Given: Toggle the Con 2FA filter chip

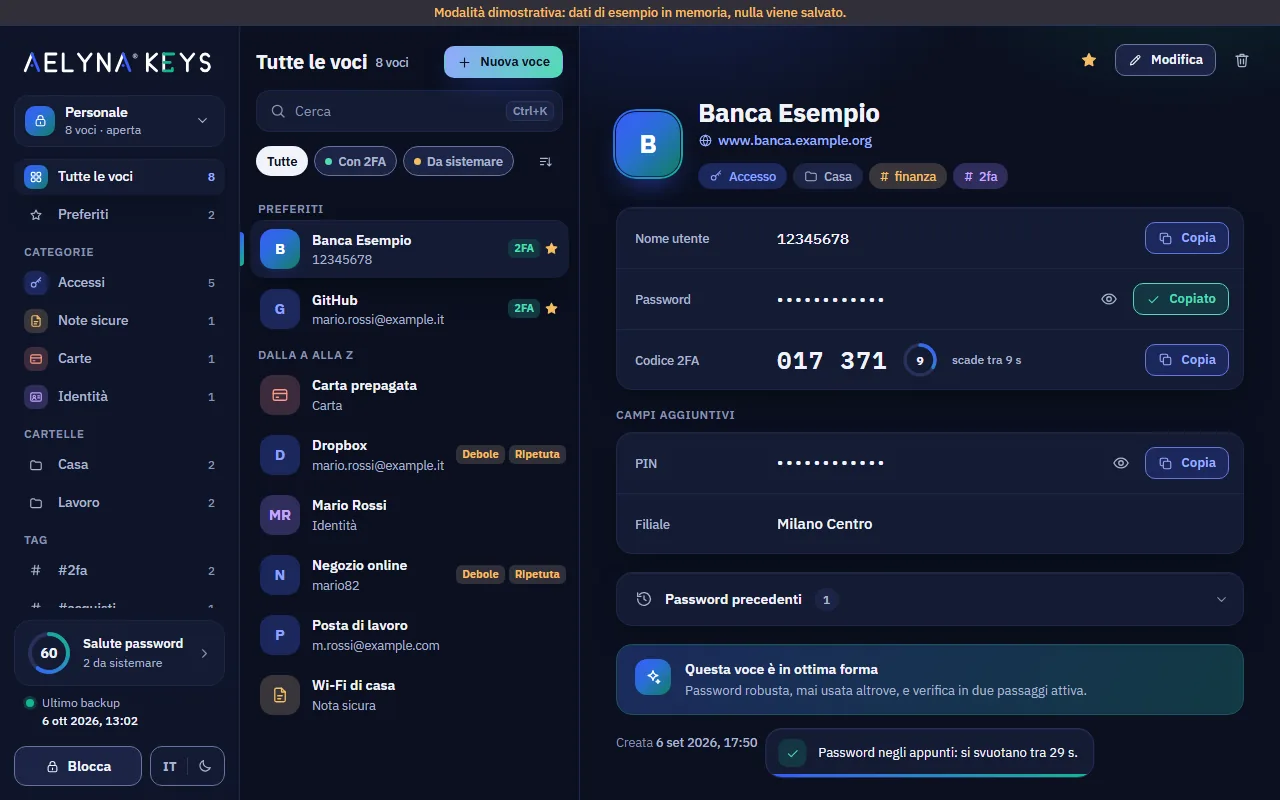Looking at the screenshot, I should 356,161.
